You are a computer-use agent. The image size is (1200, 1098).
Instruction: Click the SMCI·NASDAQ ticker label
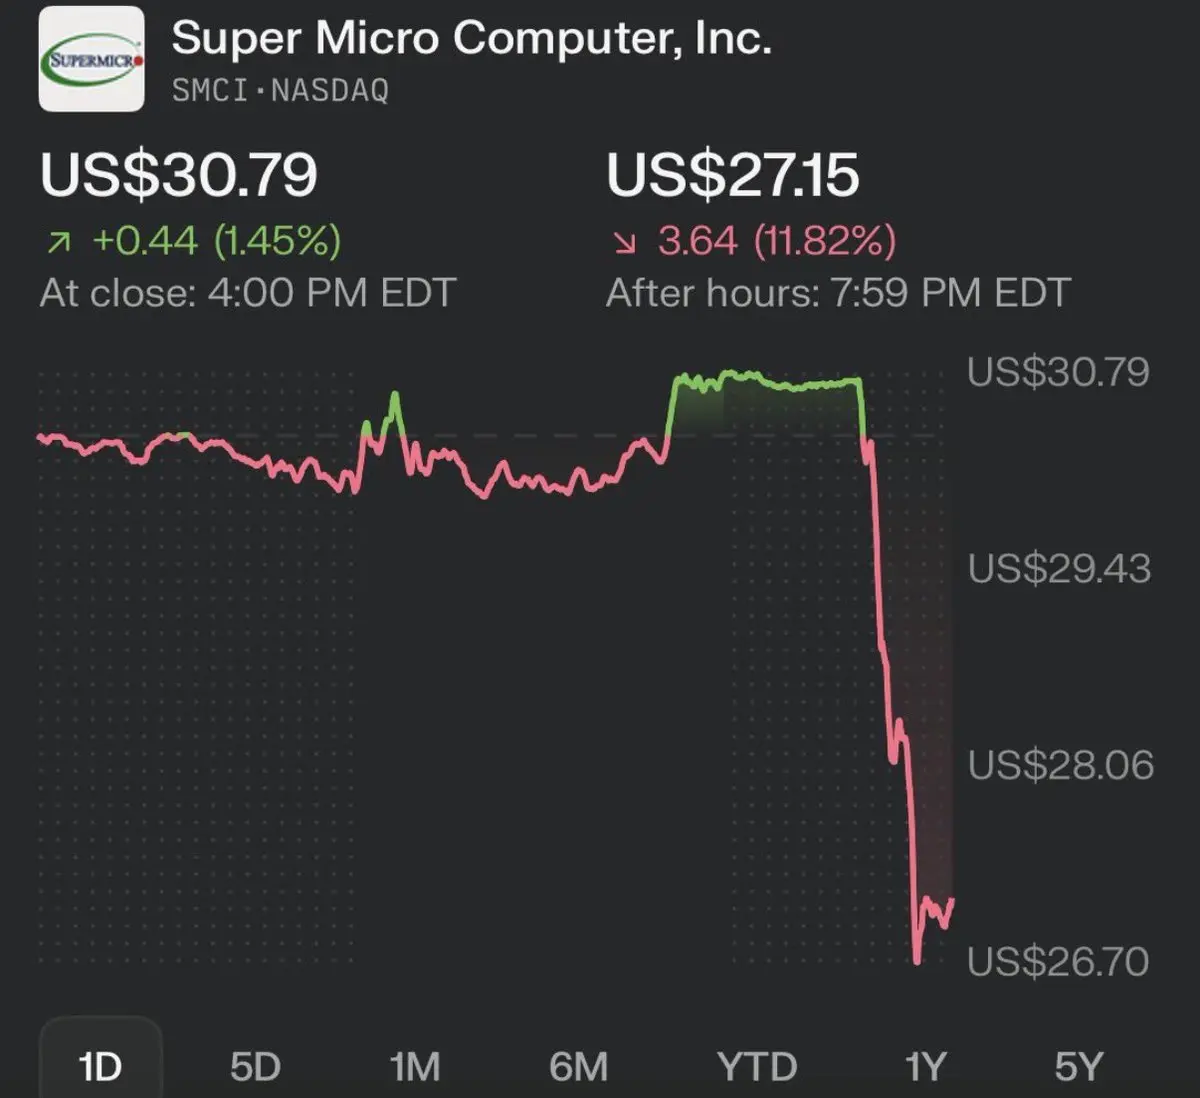pyautogui.click(x=280, y=91)
